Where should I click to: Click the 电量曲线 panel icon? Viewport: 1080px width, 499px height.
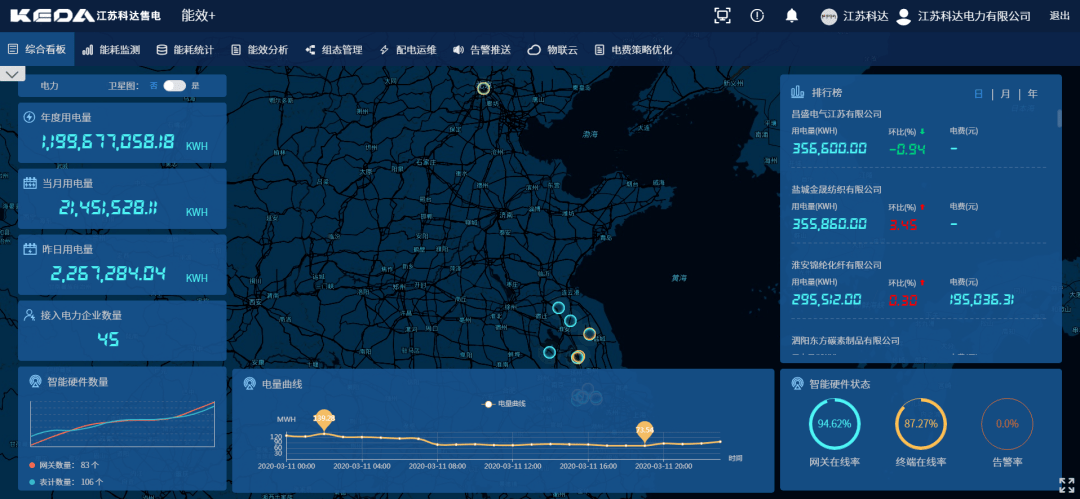pos(249,383)
